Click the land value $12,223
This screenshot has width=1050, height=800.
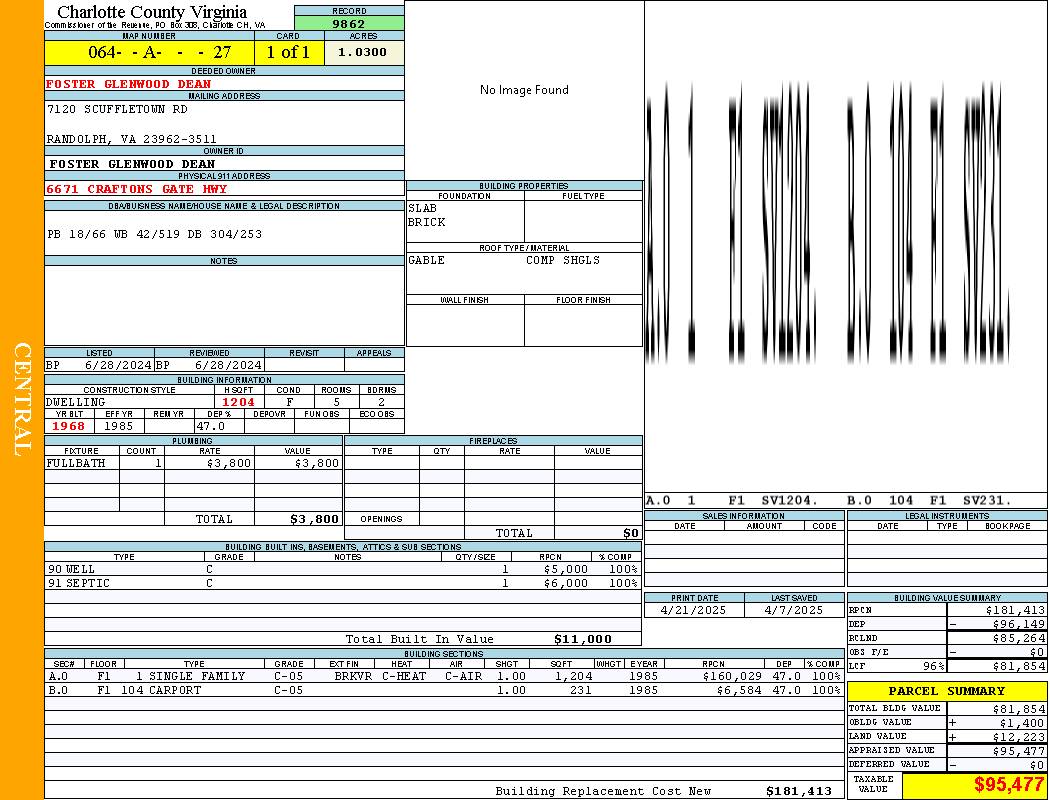[x=1018, y=737]
